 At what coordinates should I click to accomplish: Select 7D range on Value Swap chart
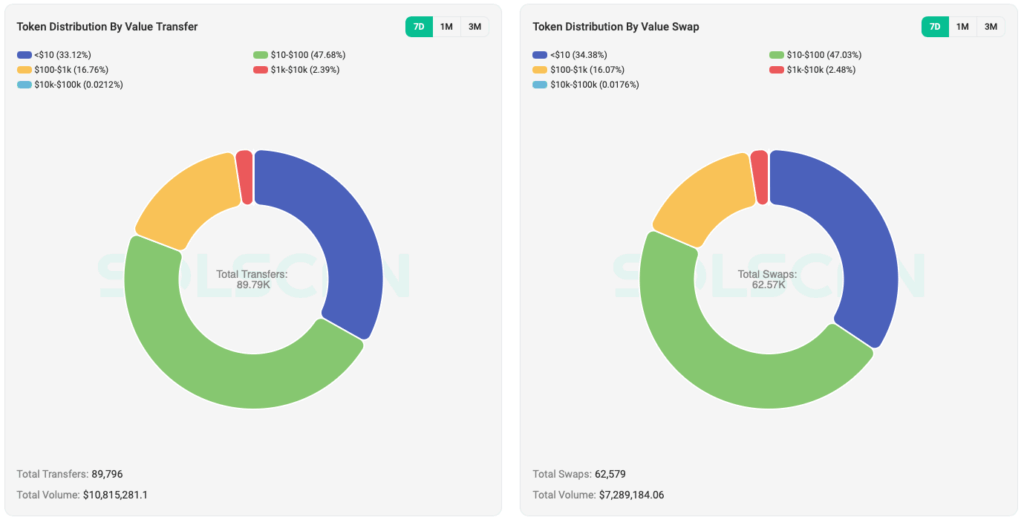pos(935,27)
